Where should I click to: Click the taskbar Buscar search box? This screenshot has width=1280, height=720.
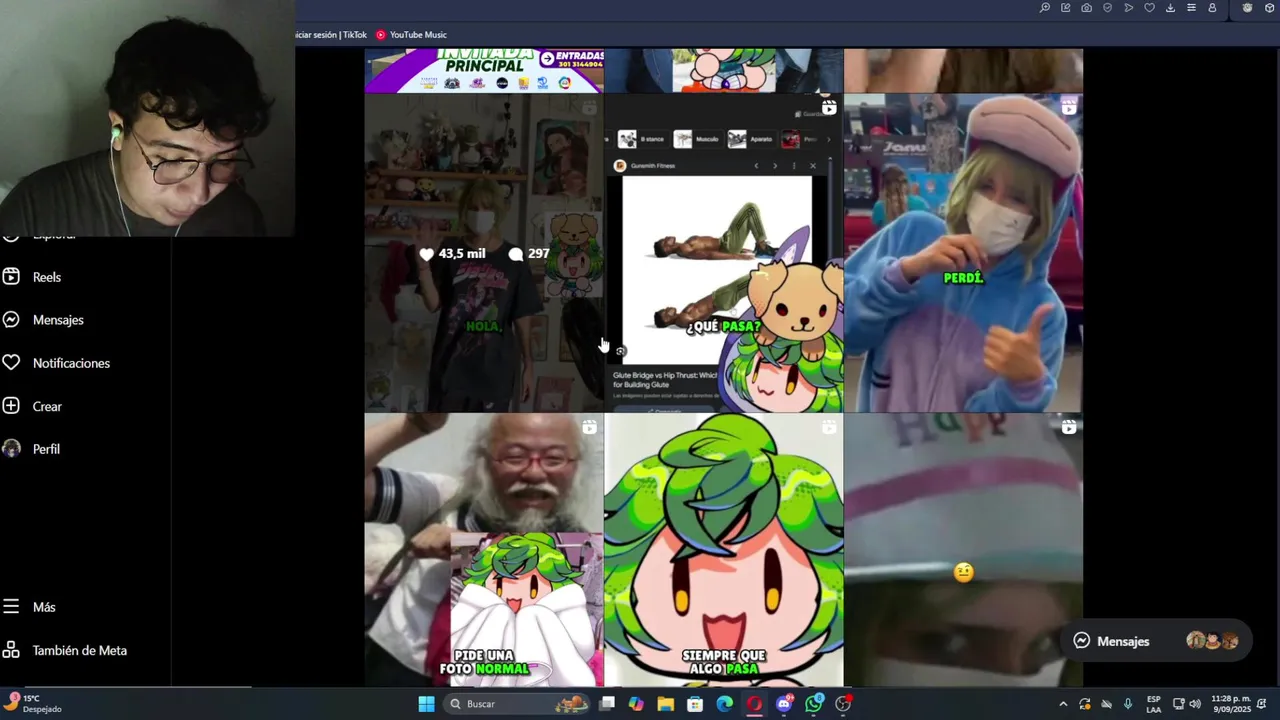[x=518, y=704]
